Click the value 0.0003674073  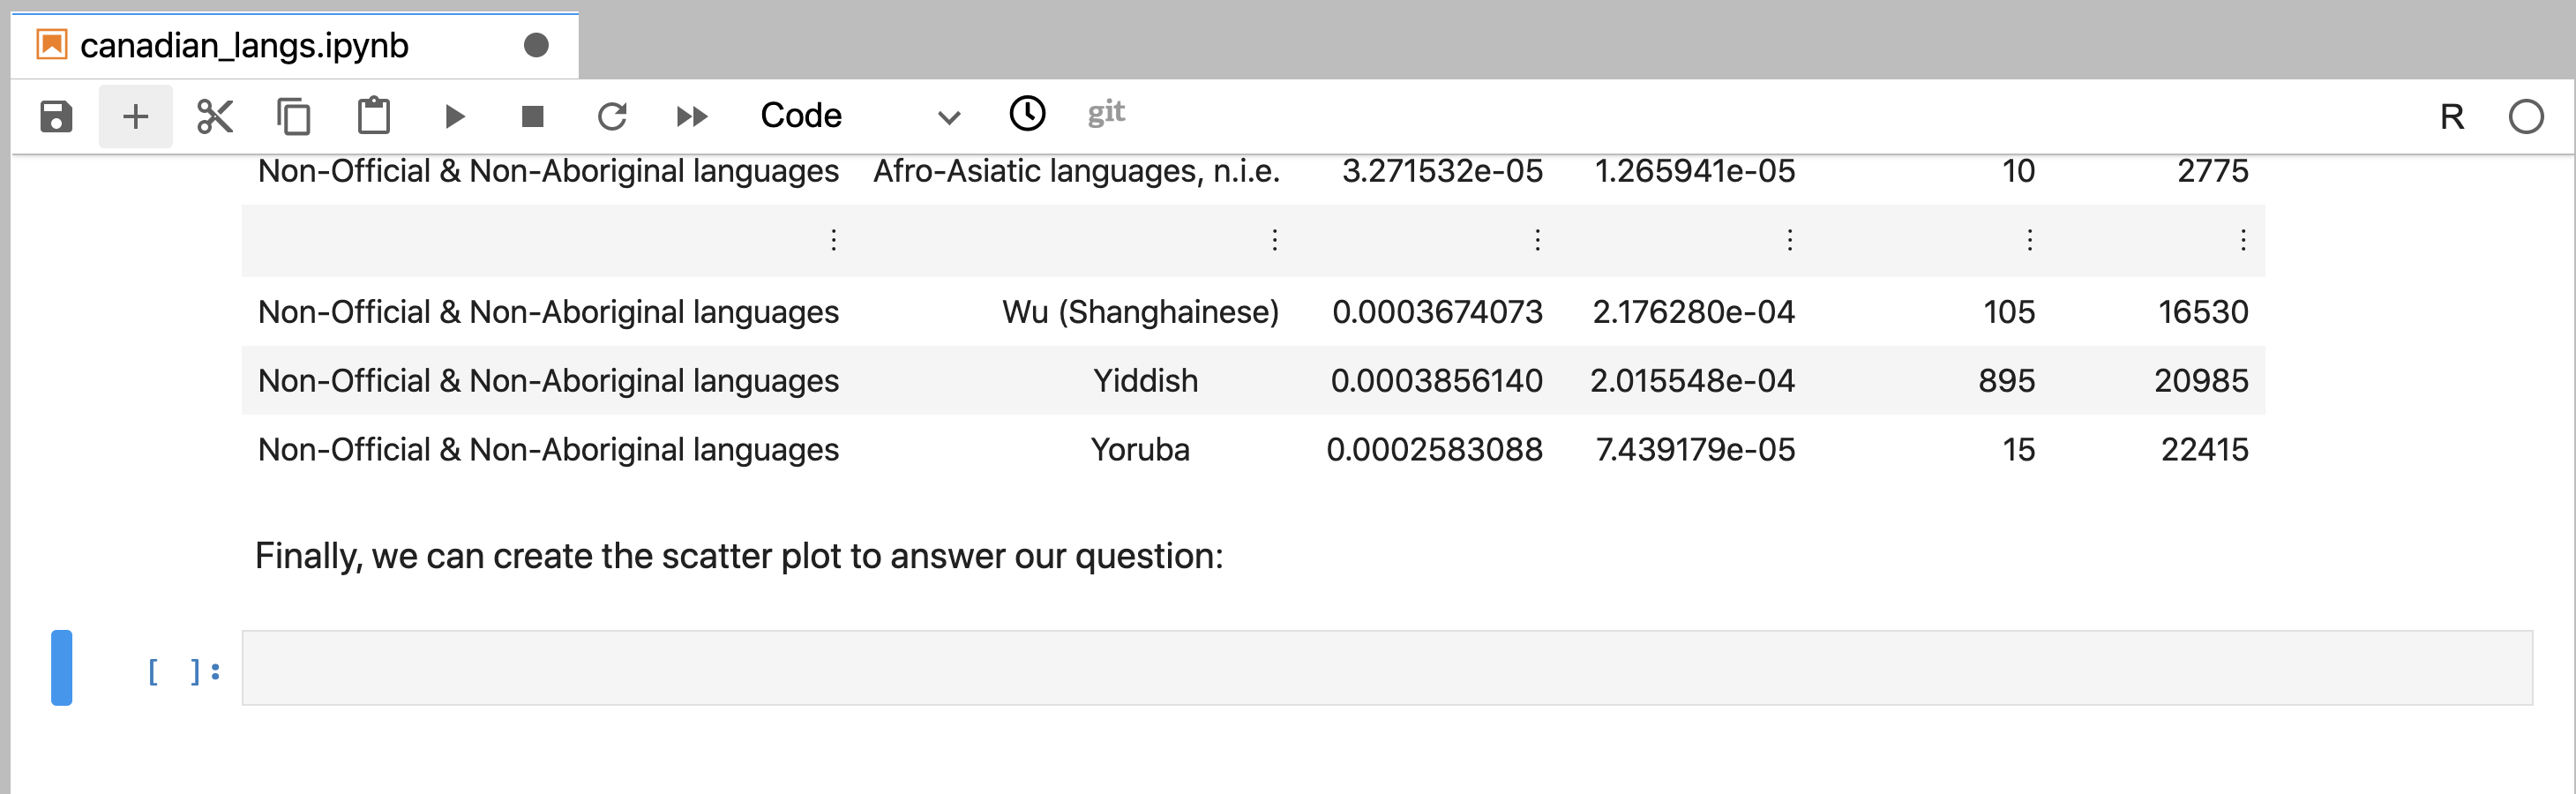tap(1437, 312)
